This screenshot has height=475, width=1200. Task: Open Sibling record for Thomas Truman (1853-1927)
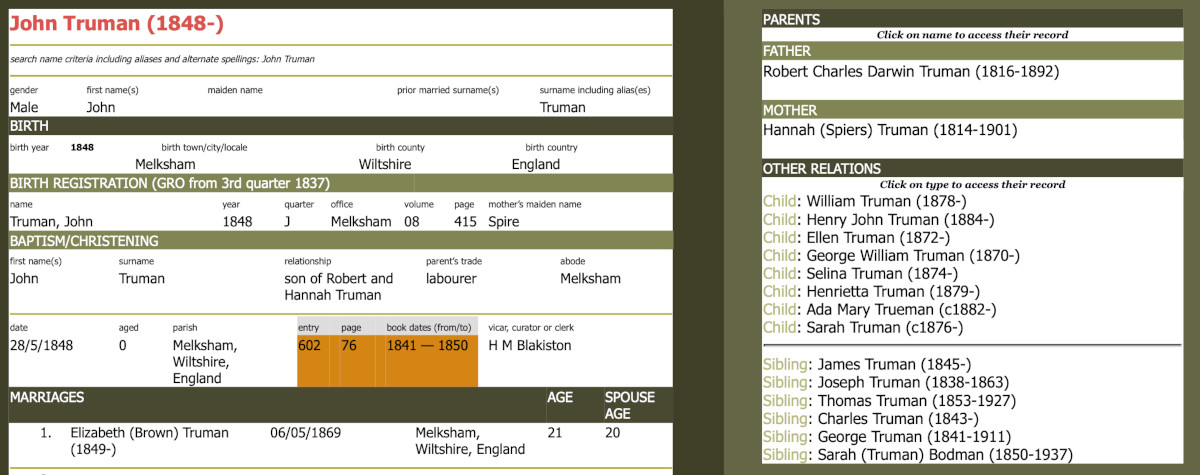pyautogui.click(x=785, y=401)
